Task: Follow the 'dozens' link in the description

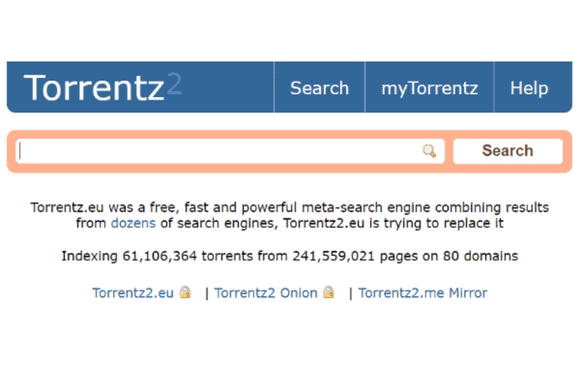Action: (x=133, y=223)
